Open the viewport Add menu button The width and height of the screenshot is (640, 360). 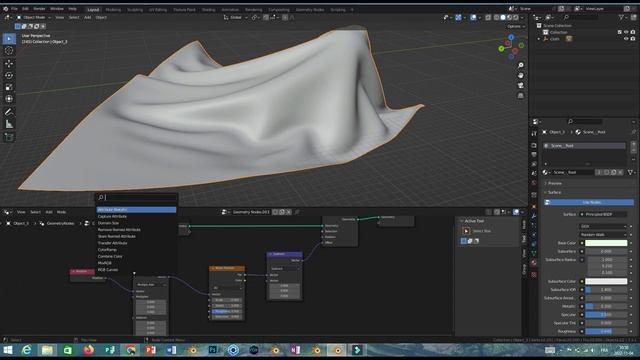(88, 18)
